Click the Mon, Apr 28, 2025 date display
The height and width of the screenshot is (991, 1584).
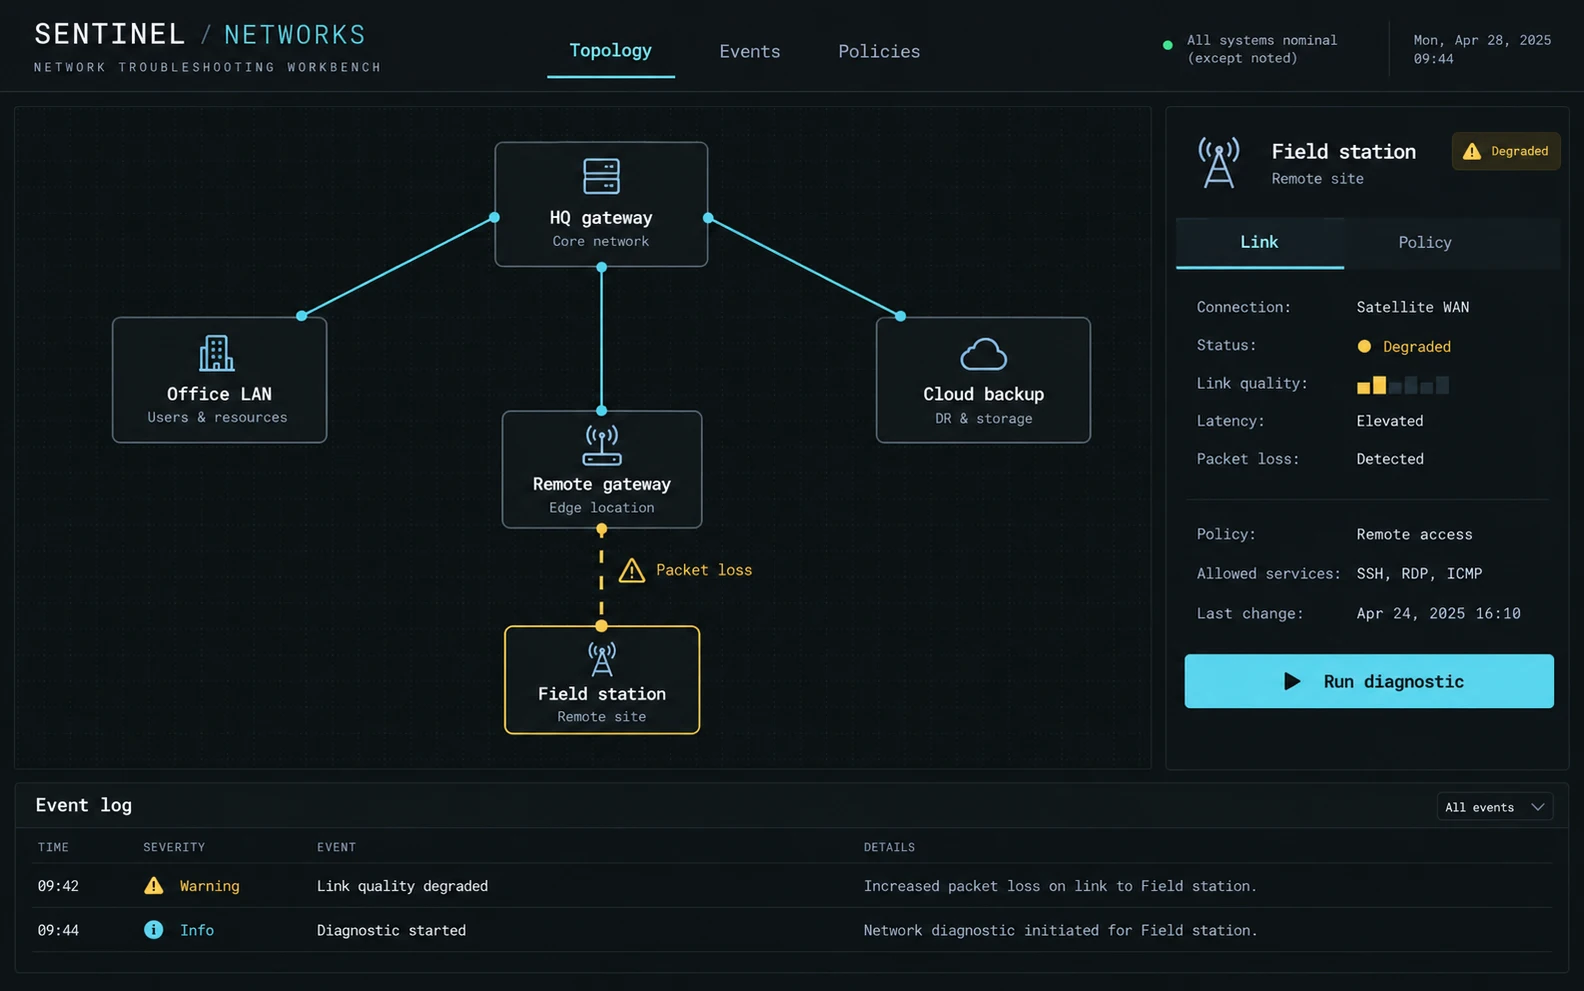1482,40
